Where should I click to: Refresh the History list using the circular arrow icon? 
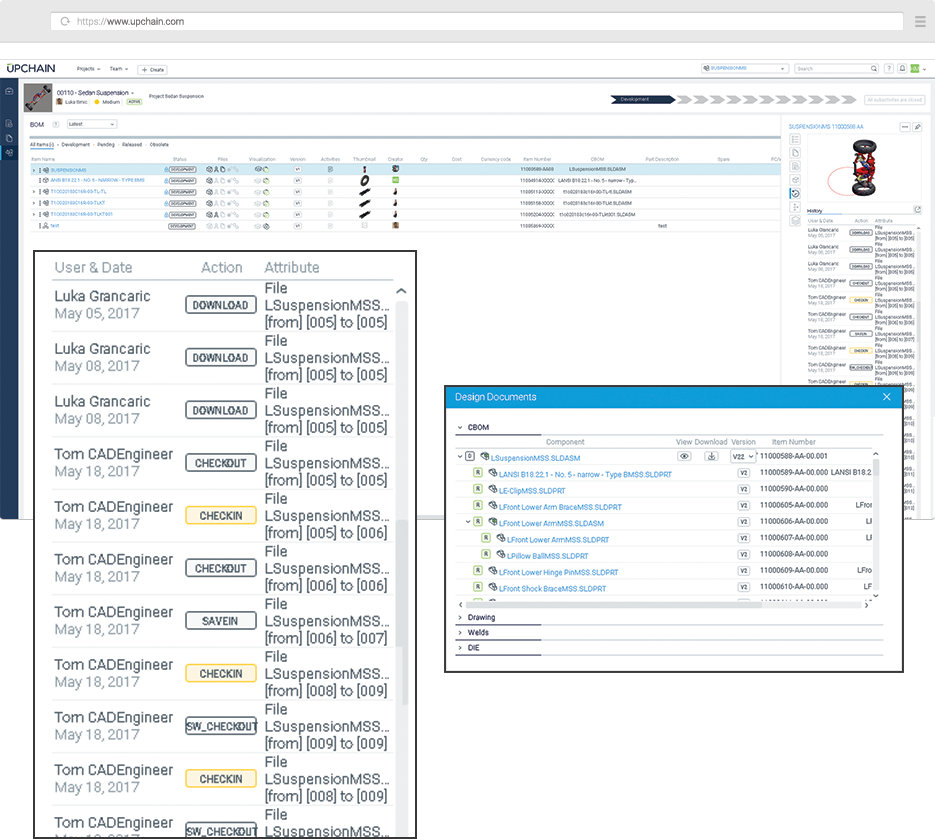pos(918,210)
